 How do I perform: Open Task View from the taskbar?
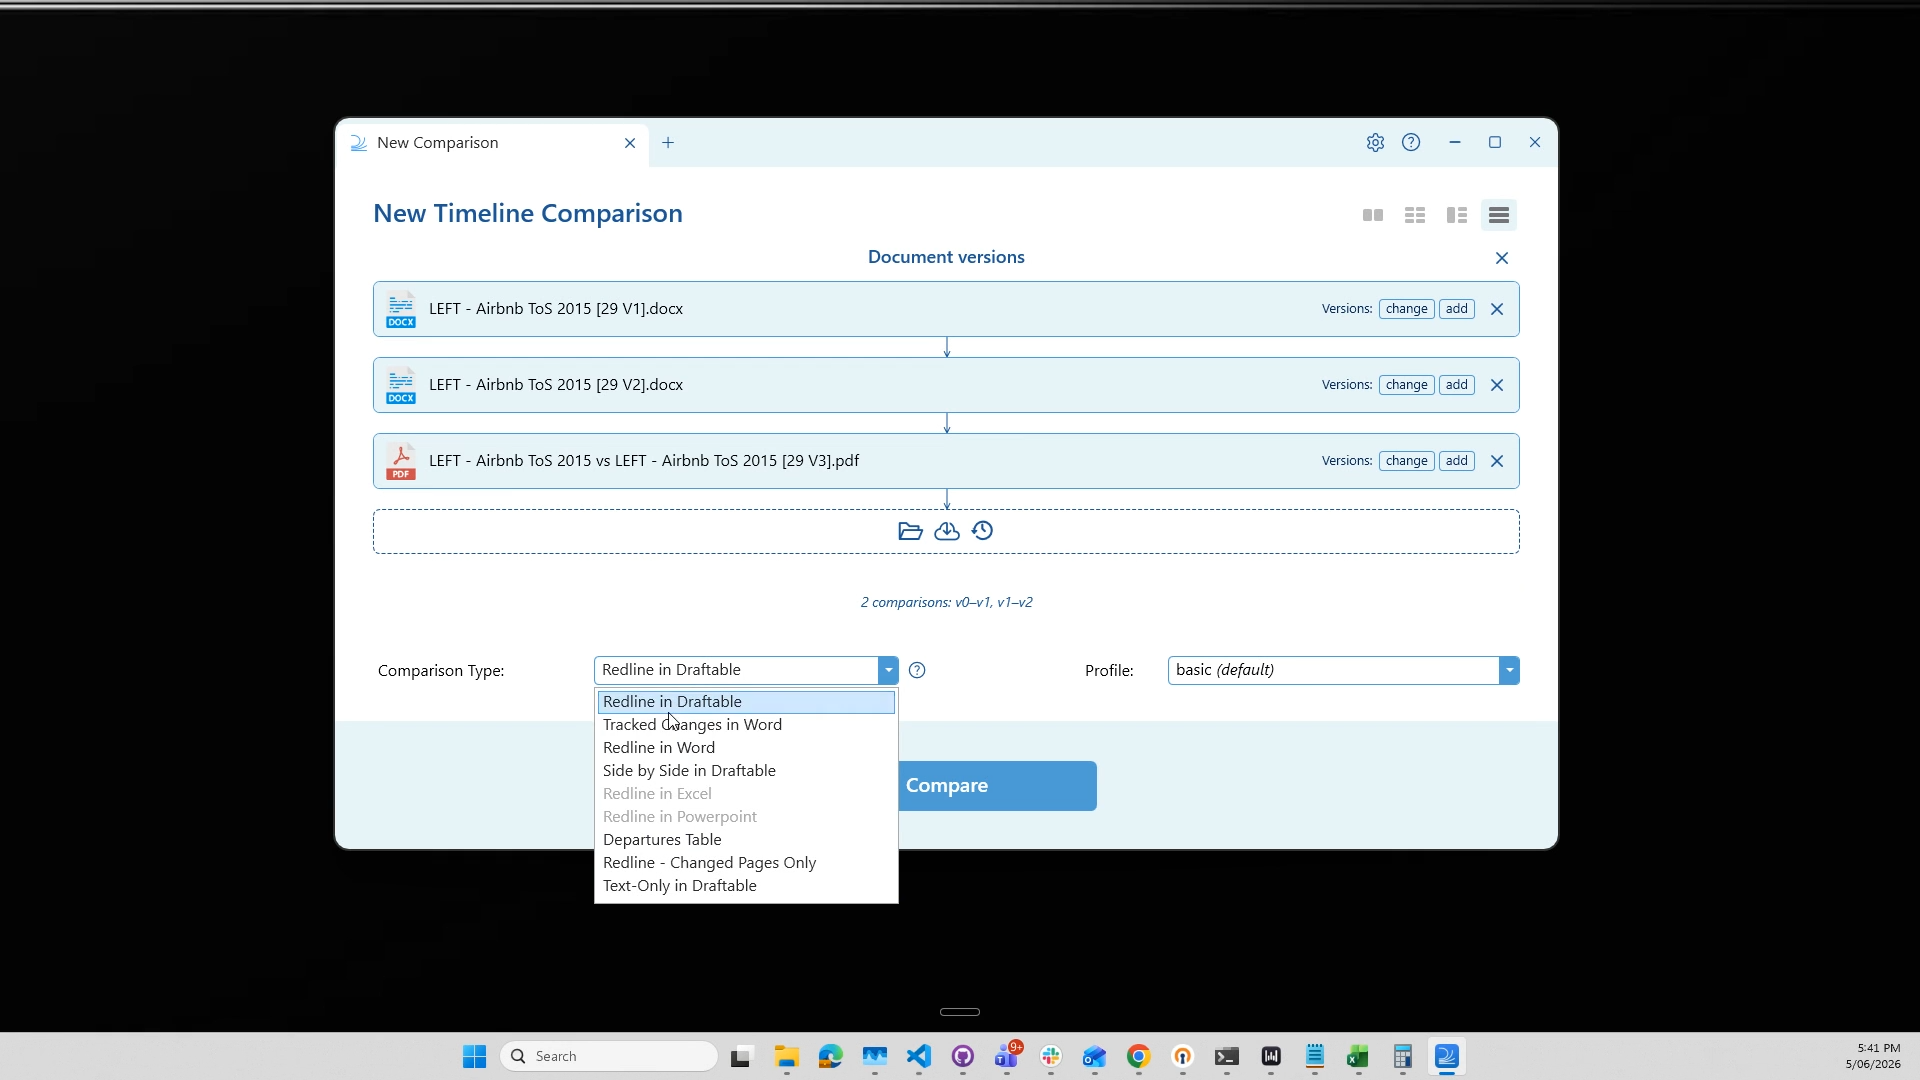click(741, 1057)
